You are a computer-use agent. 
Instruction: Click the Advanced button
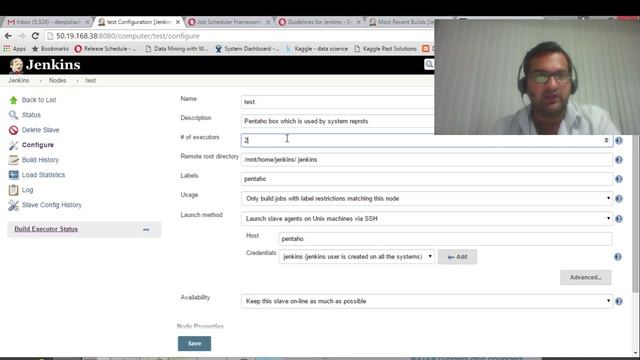585,278
